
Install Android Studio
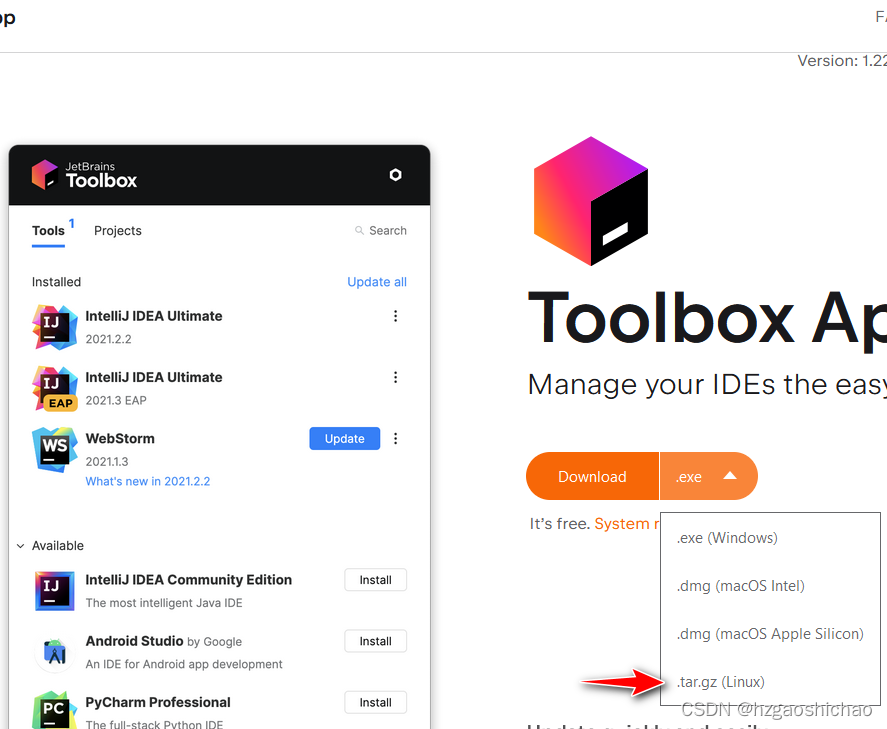376,641
